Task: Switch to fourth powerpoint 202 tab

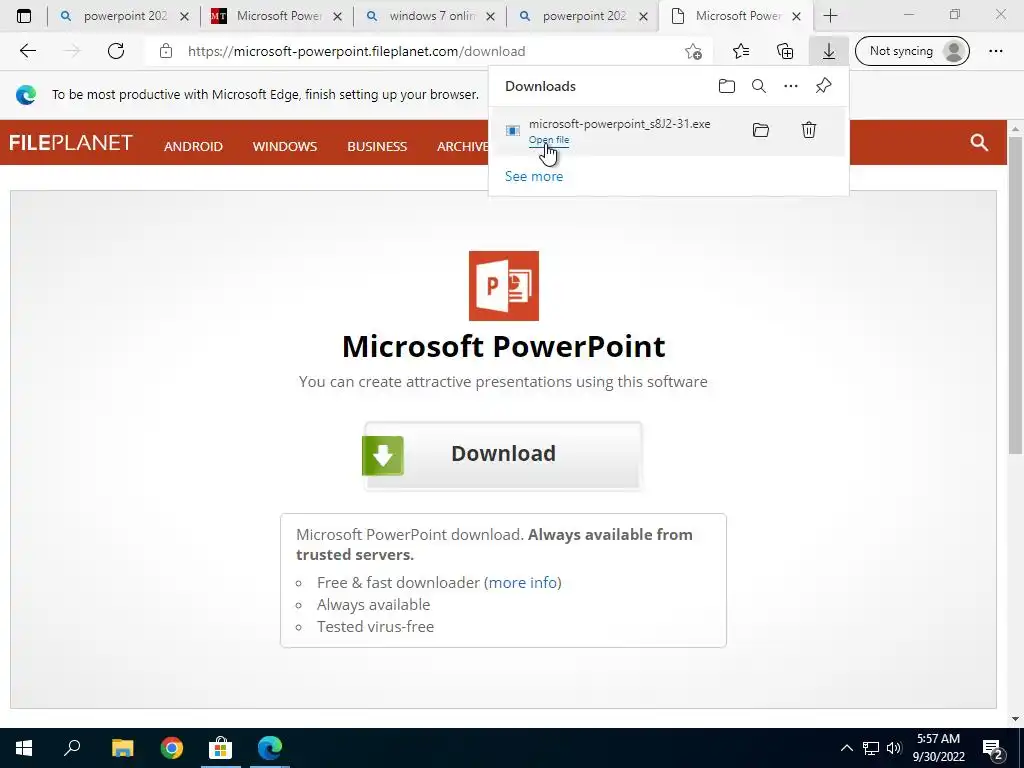Action: [x=583, y=16]
